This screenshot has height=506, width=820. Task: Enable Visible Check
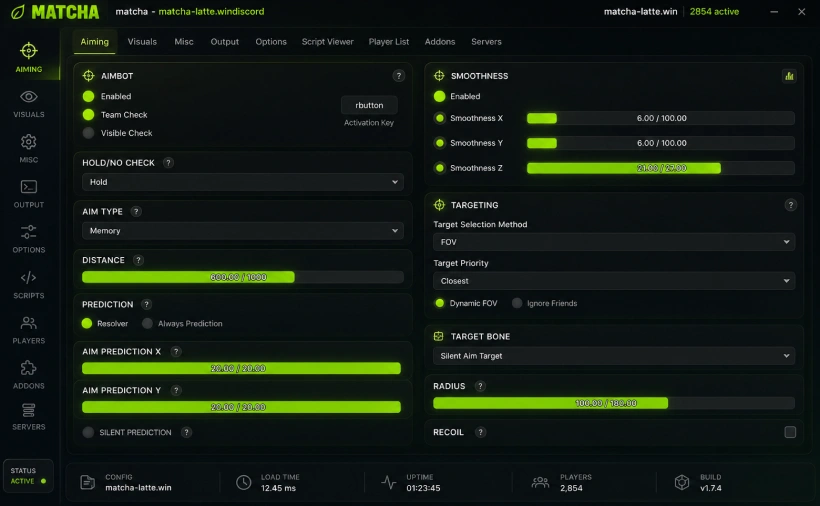coord(88,133)
